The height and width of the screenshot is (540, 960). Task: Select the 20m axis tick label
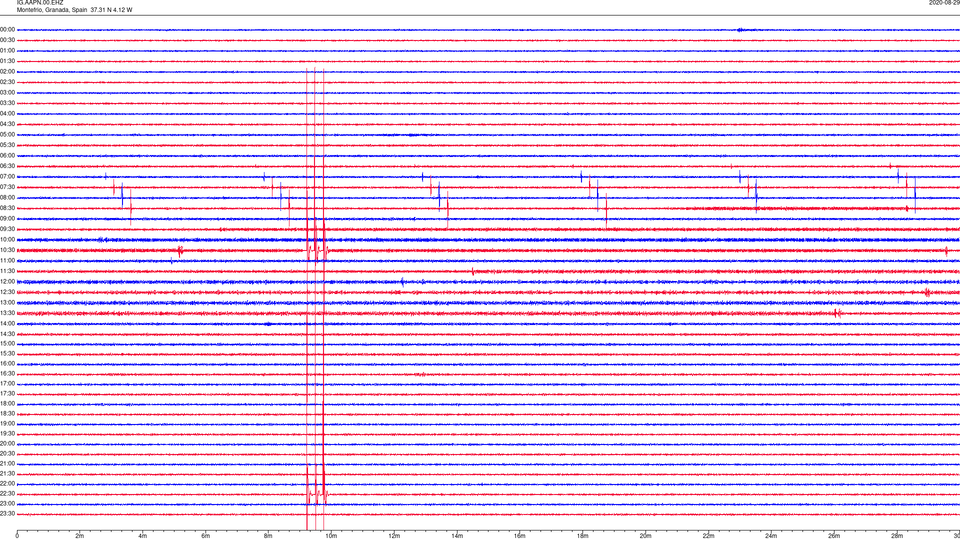point(645,536)
